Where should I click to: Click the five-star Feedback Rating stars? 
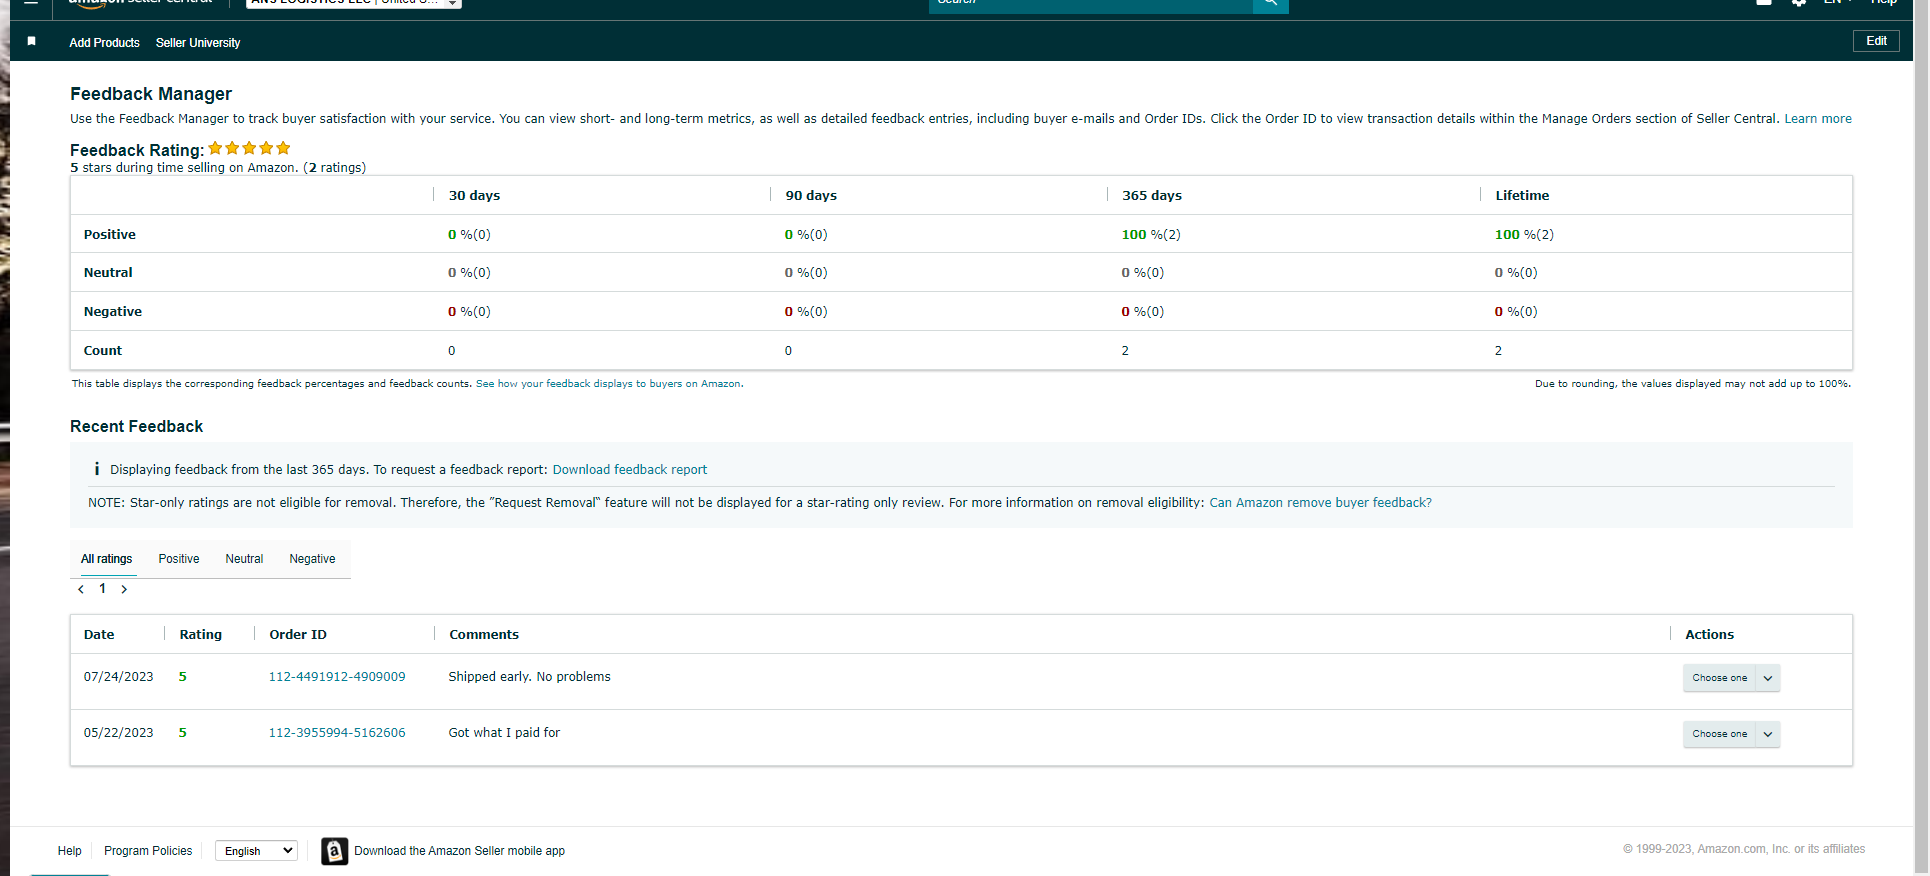coord(249,148)
